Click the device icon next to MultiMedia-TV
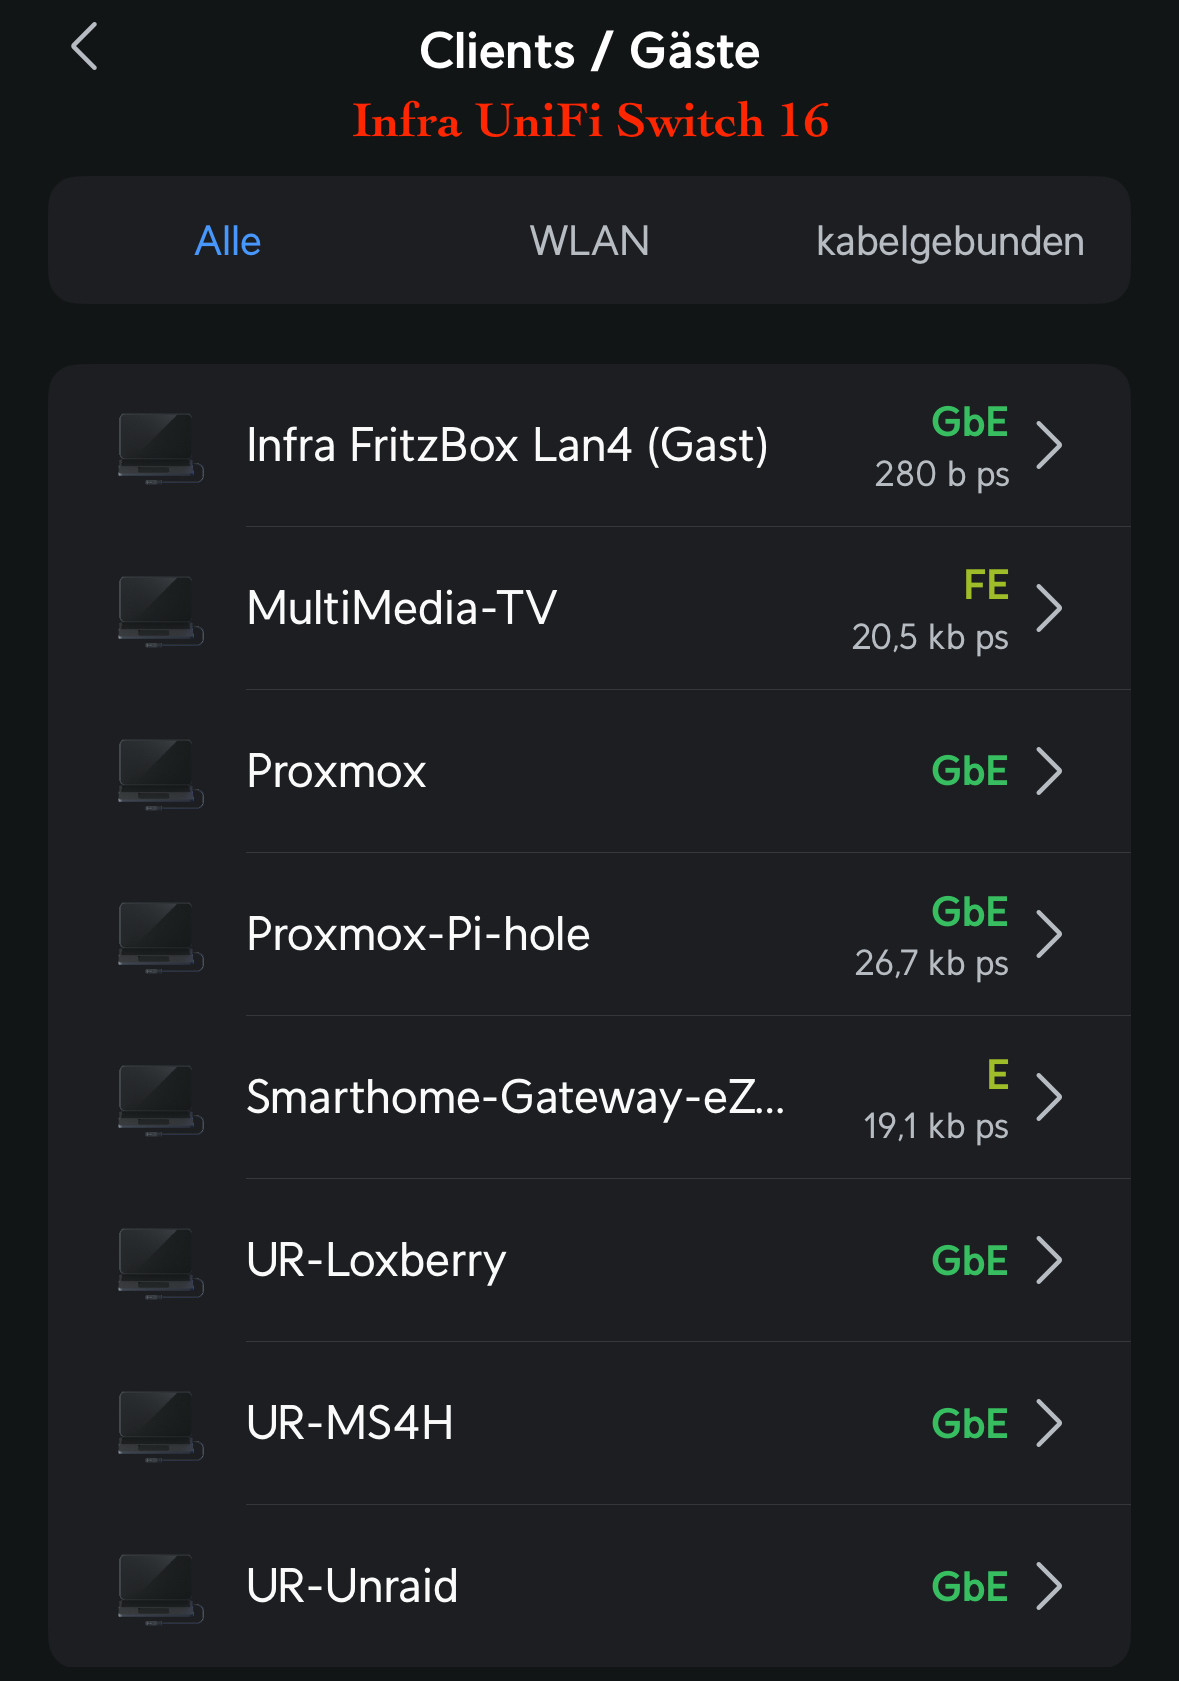1179x1681 pixels. point(160,610)
